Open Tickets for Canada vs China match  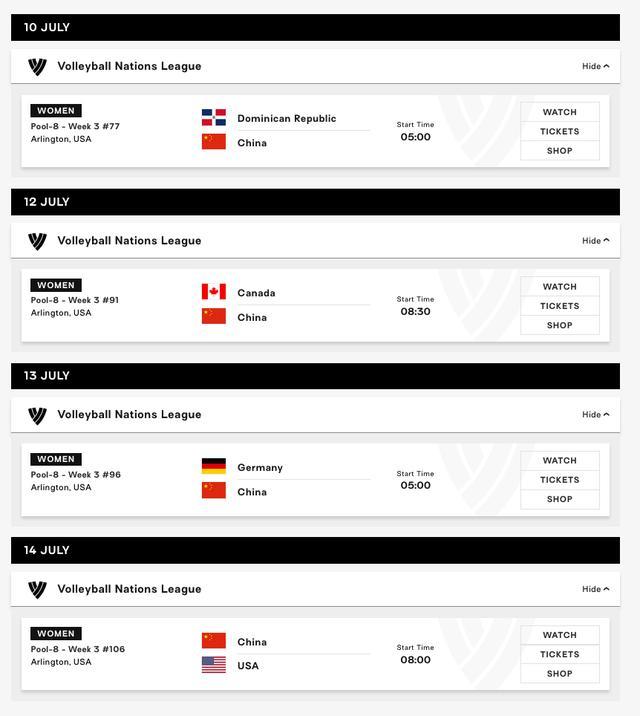coord(560,306)
